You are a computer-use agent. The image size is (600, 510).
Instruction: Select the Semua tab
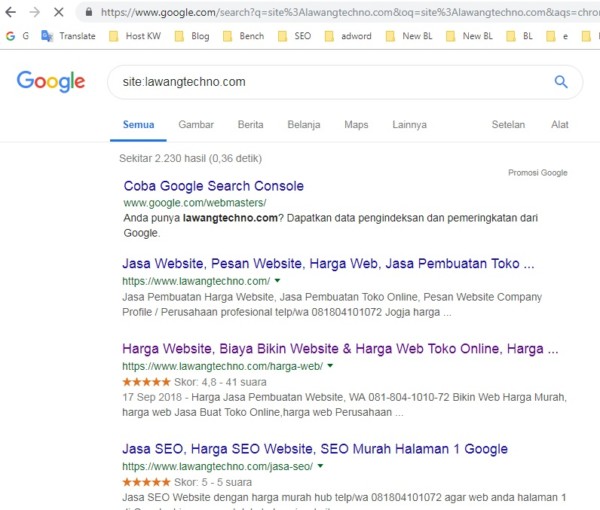pos(138,125)
